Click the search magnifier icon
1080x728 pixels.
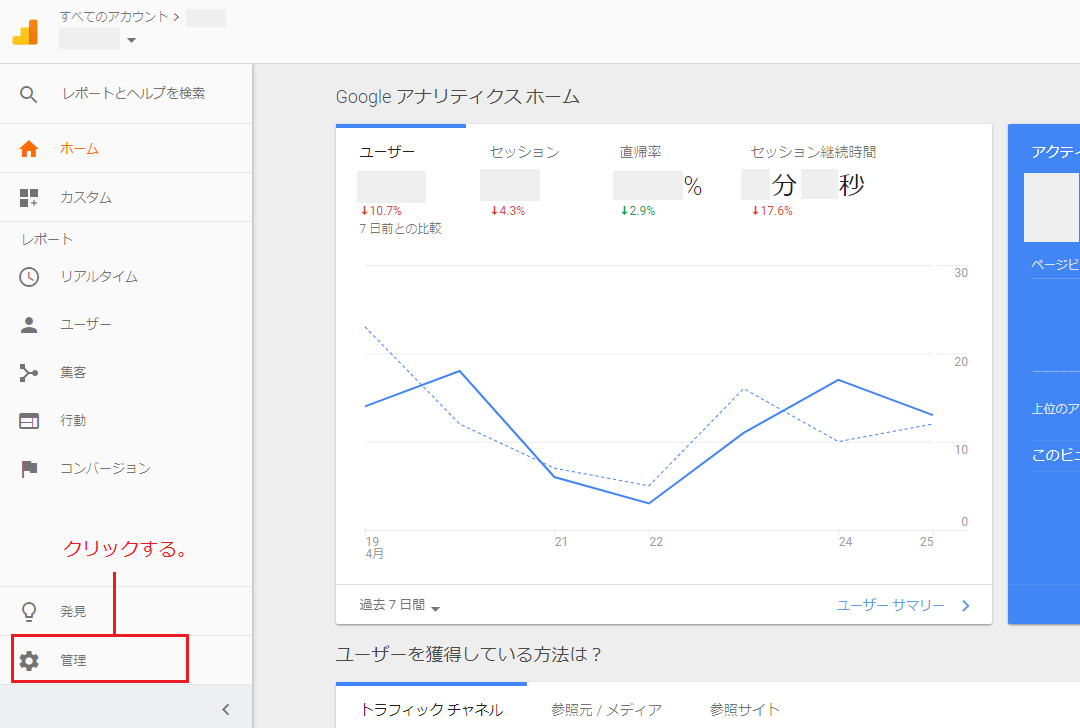pos(28,94)
